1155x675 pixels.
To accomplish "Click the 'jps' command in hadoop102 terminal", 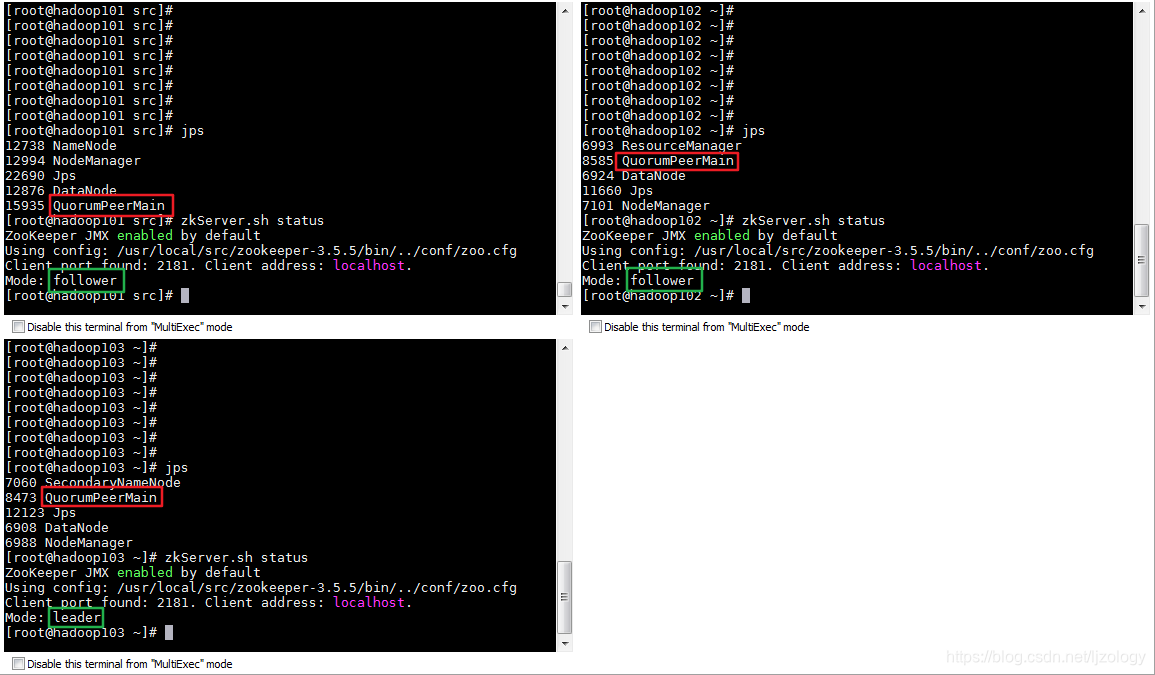I will [x=754, y=130].
